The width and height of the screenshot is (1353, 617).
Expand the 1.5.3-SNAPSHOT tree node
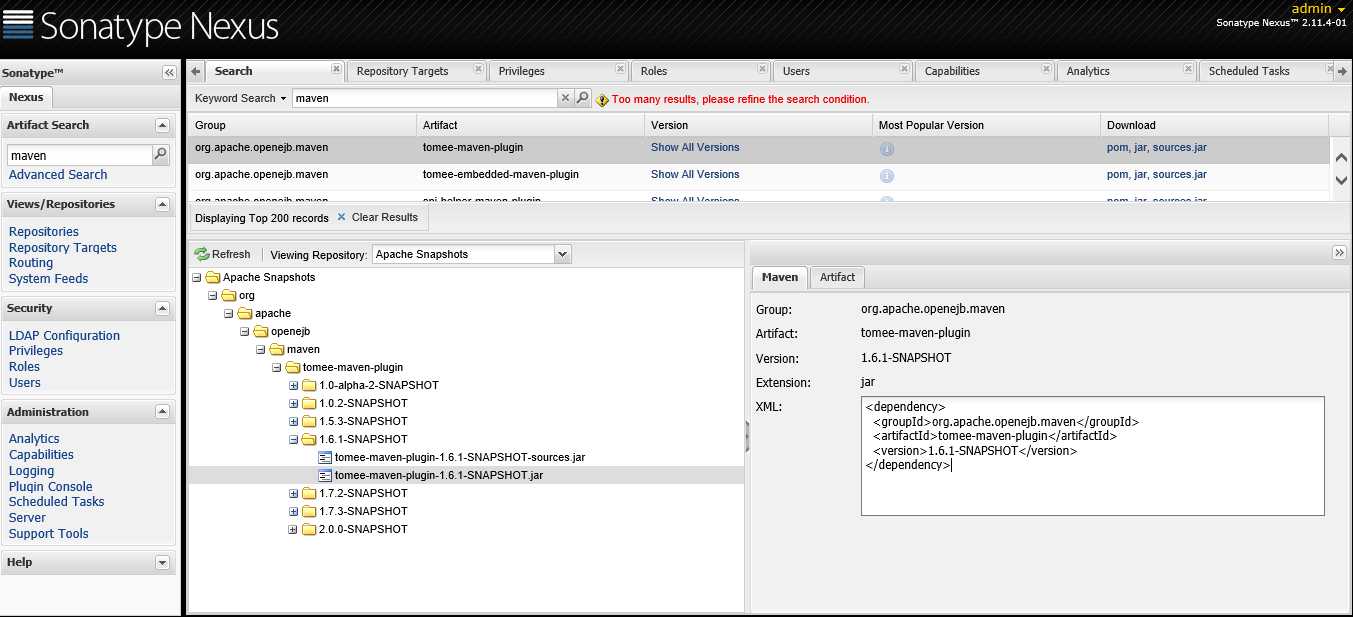tap(293, 421)
